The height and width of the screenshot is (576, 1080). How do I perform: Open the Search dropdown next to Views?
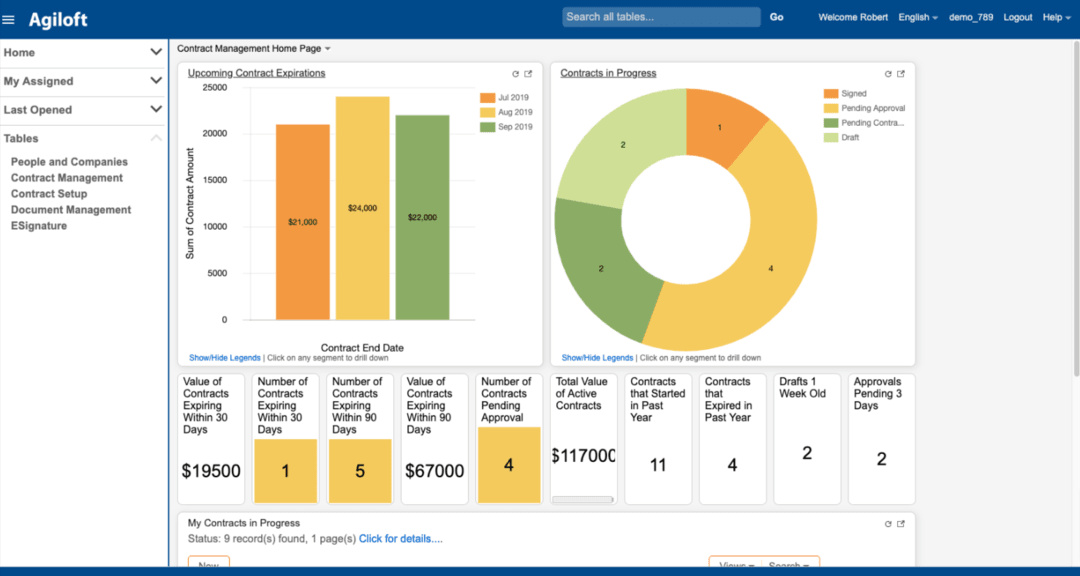coord(788,563)
